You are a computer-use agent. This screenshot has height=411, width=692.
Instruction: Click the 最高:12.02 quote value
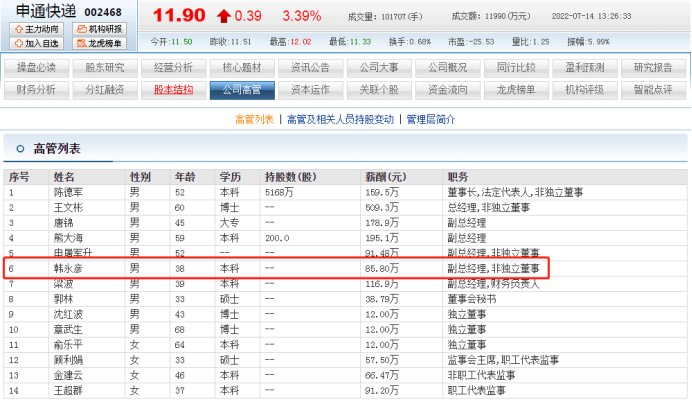[290, 42]
